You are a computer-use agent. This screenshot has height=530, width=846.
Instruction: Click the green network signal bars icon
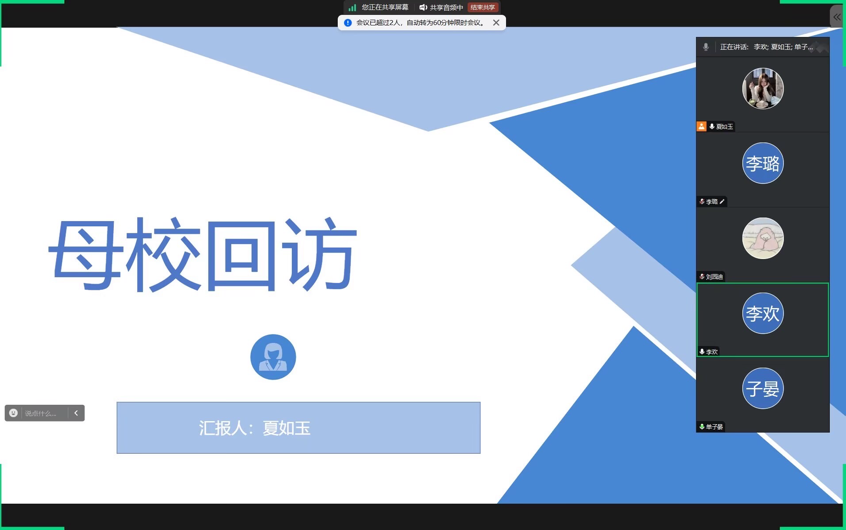click(352, 7)
